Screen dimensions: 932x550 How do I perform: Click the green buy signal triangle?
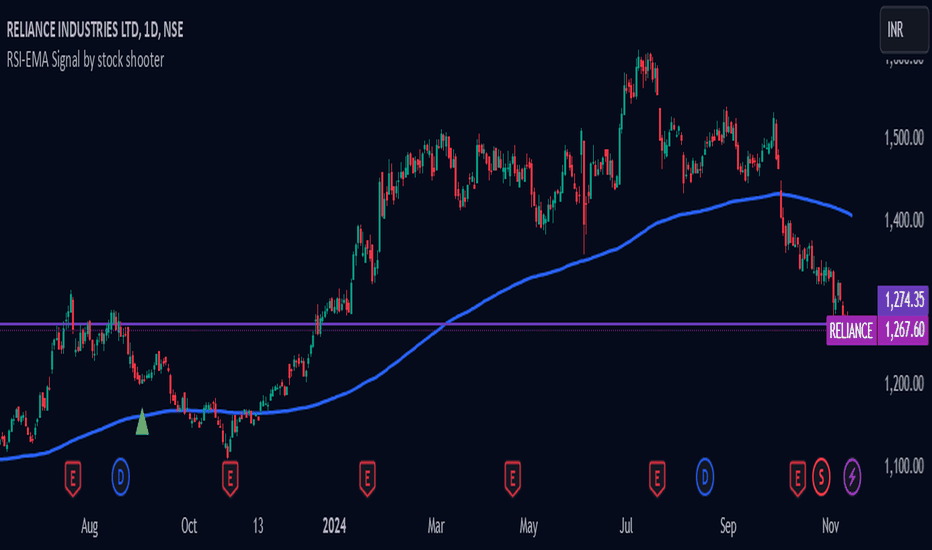(x=142, y=422)
